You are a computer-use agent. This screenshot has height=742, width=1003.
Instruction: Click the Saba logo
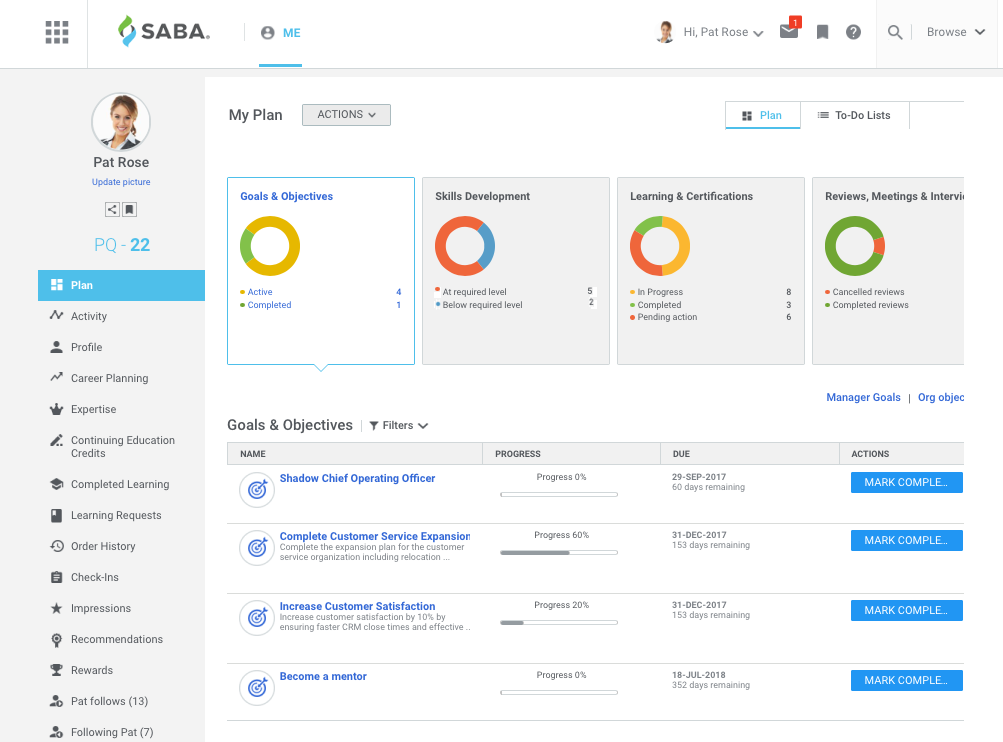click(164, 31)
